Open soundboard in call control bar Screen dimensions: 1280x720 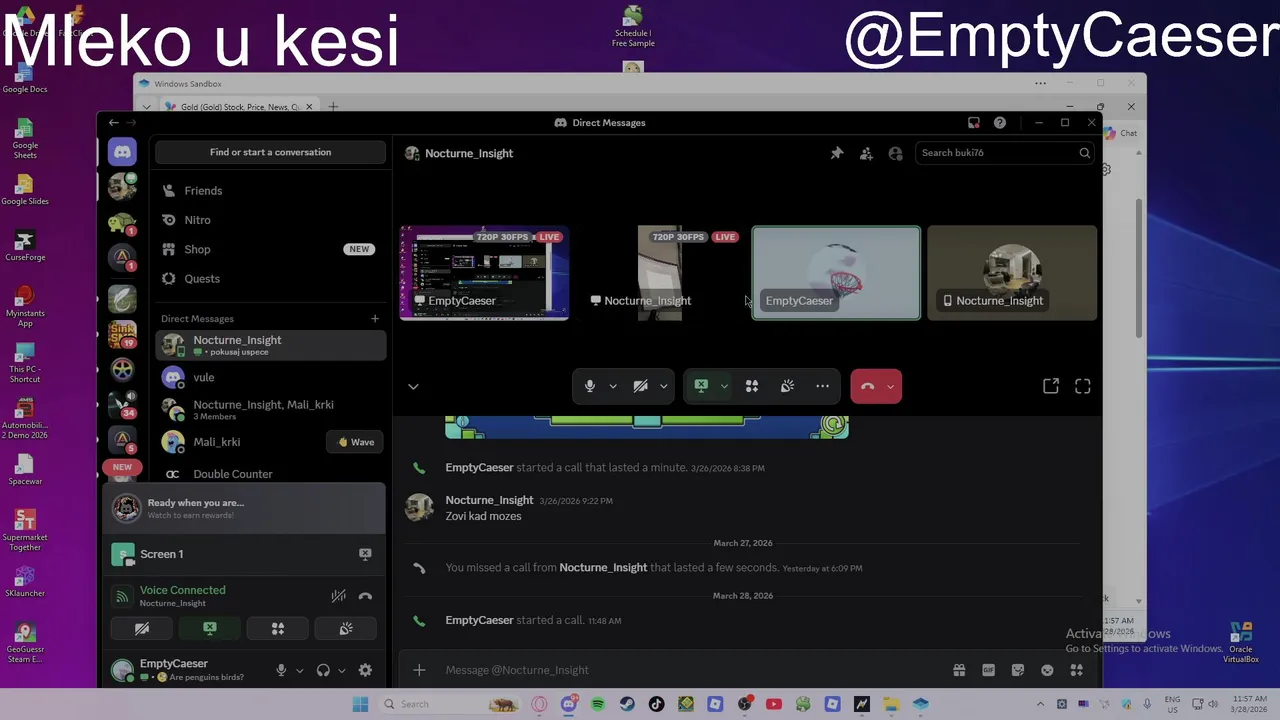coord(787,386)
